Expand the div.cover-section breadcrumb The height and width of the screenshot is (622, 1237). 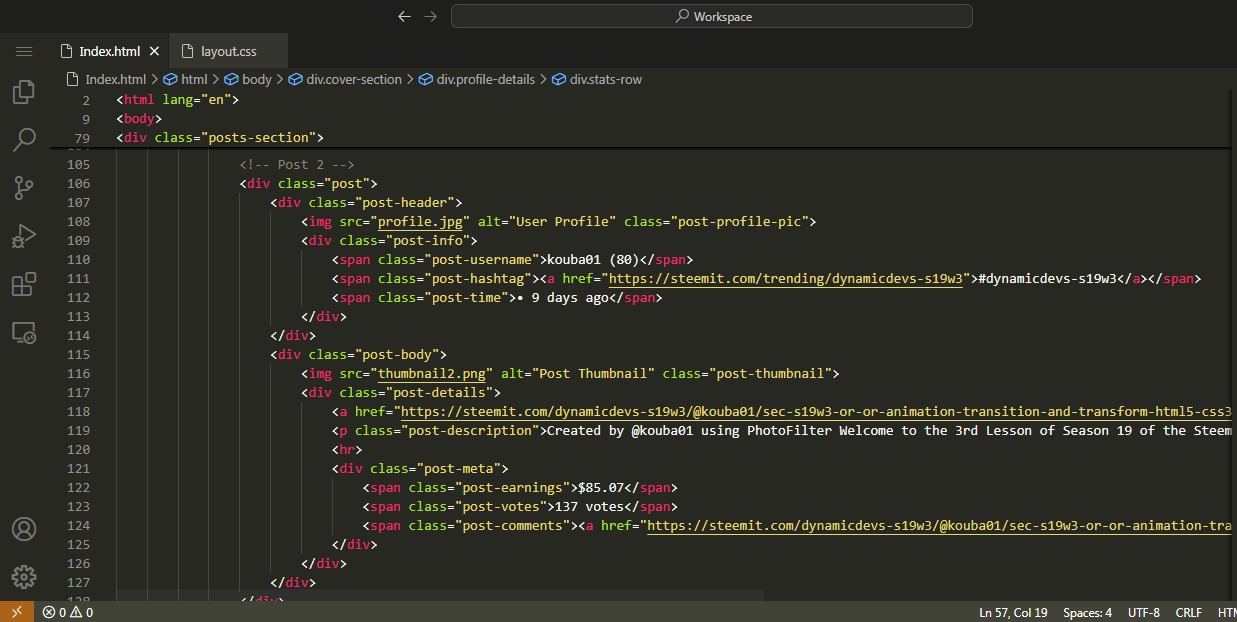click(353, 79)
